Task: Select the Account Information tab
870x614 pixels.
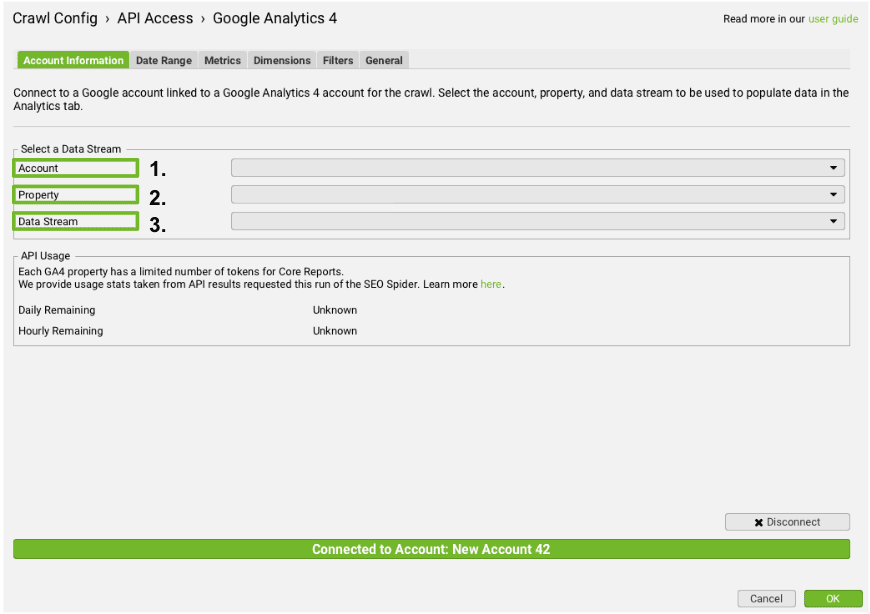Action: 72,60
